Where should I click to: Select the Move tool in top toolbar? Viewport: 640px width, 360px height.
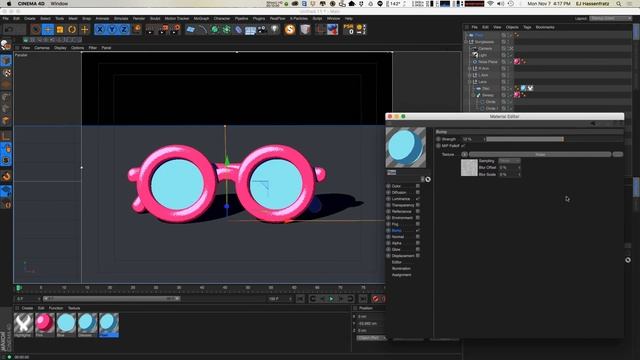pos(48,29)
